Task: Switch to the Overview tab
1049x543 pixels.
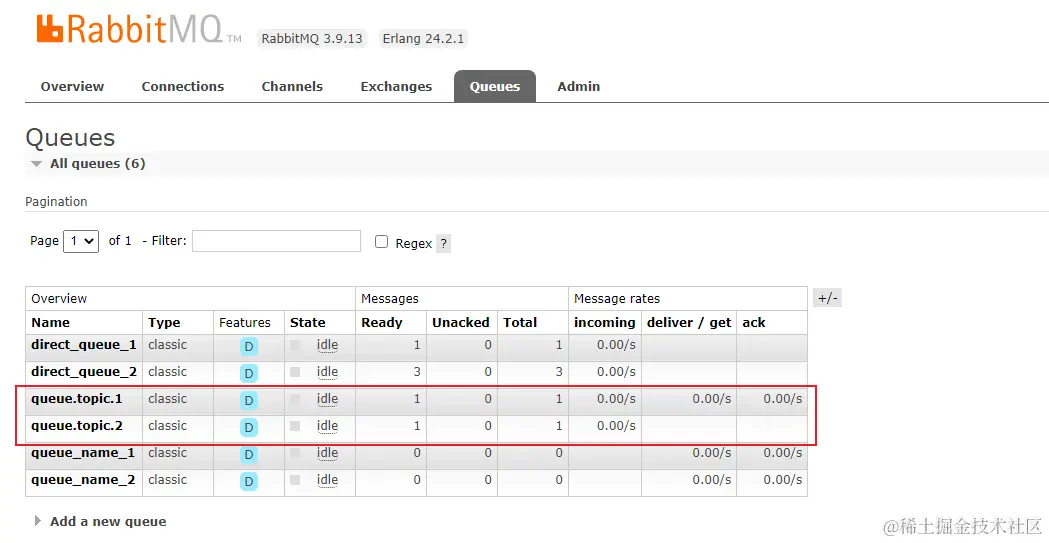Action: point(72,86)
